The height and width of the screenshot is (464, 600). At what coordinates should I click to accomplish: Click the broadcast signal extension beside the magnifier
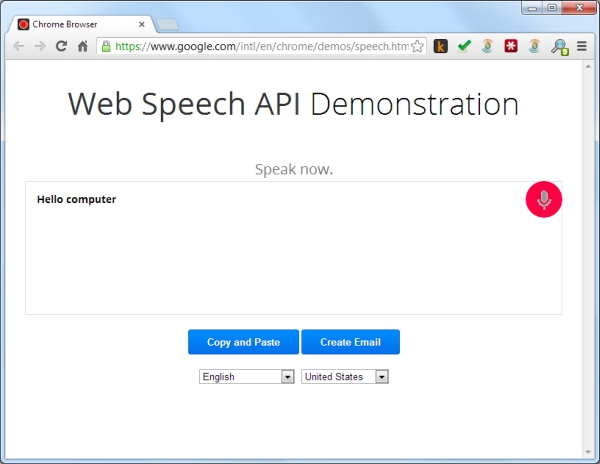[x=535, y=46]
